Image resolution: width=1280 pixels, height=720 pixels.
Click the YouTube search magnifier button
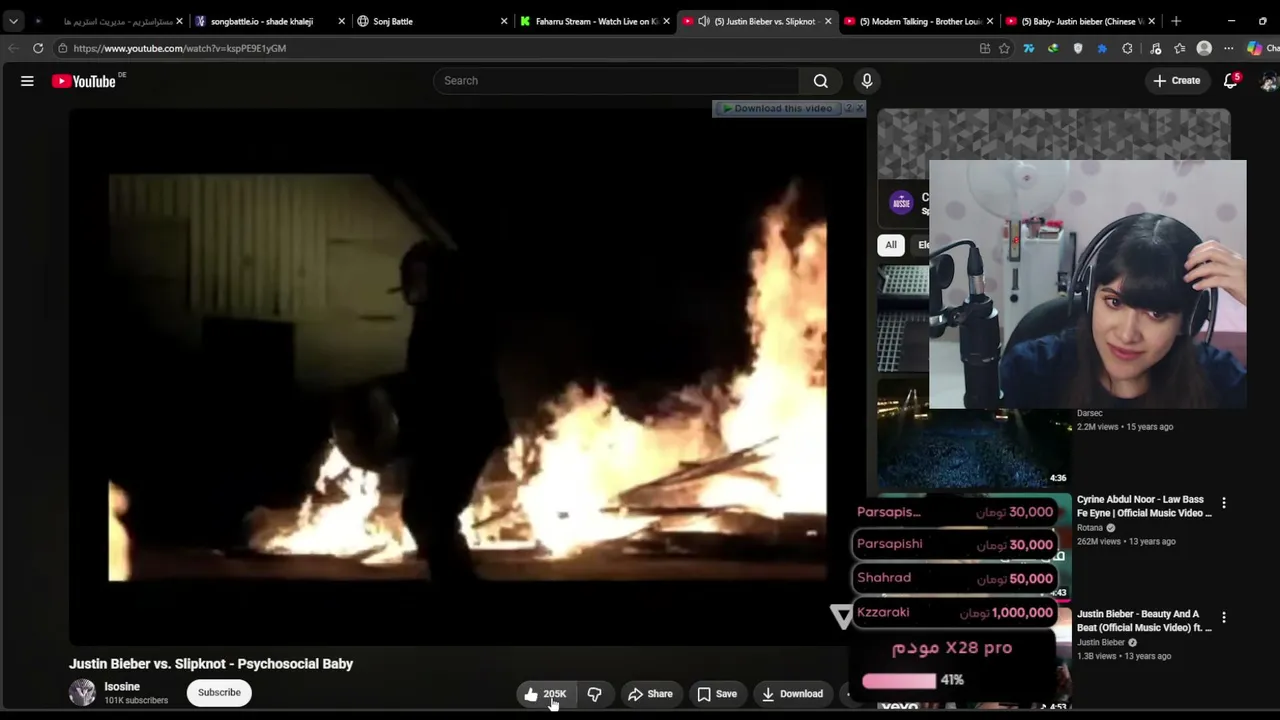pos(821,81)
